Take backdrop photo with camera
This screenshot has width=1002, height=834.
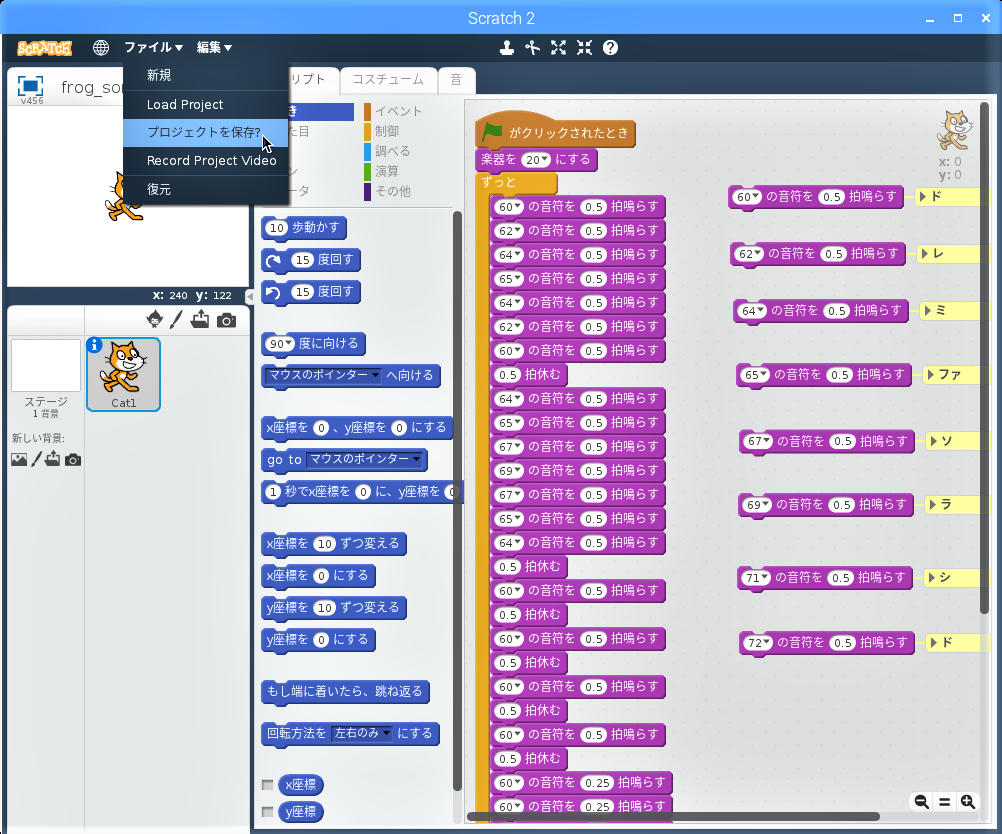tap(73, 460)
